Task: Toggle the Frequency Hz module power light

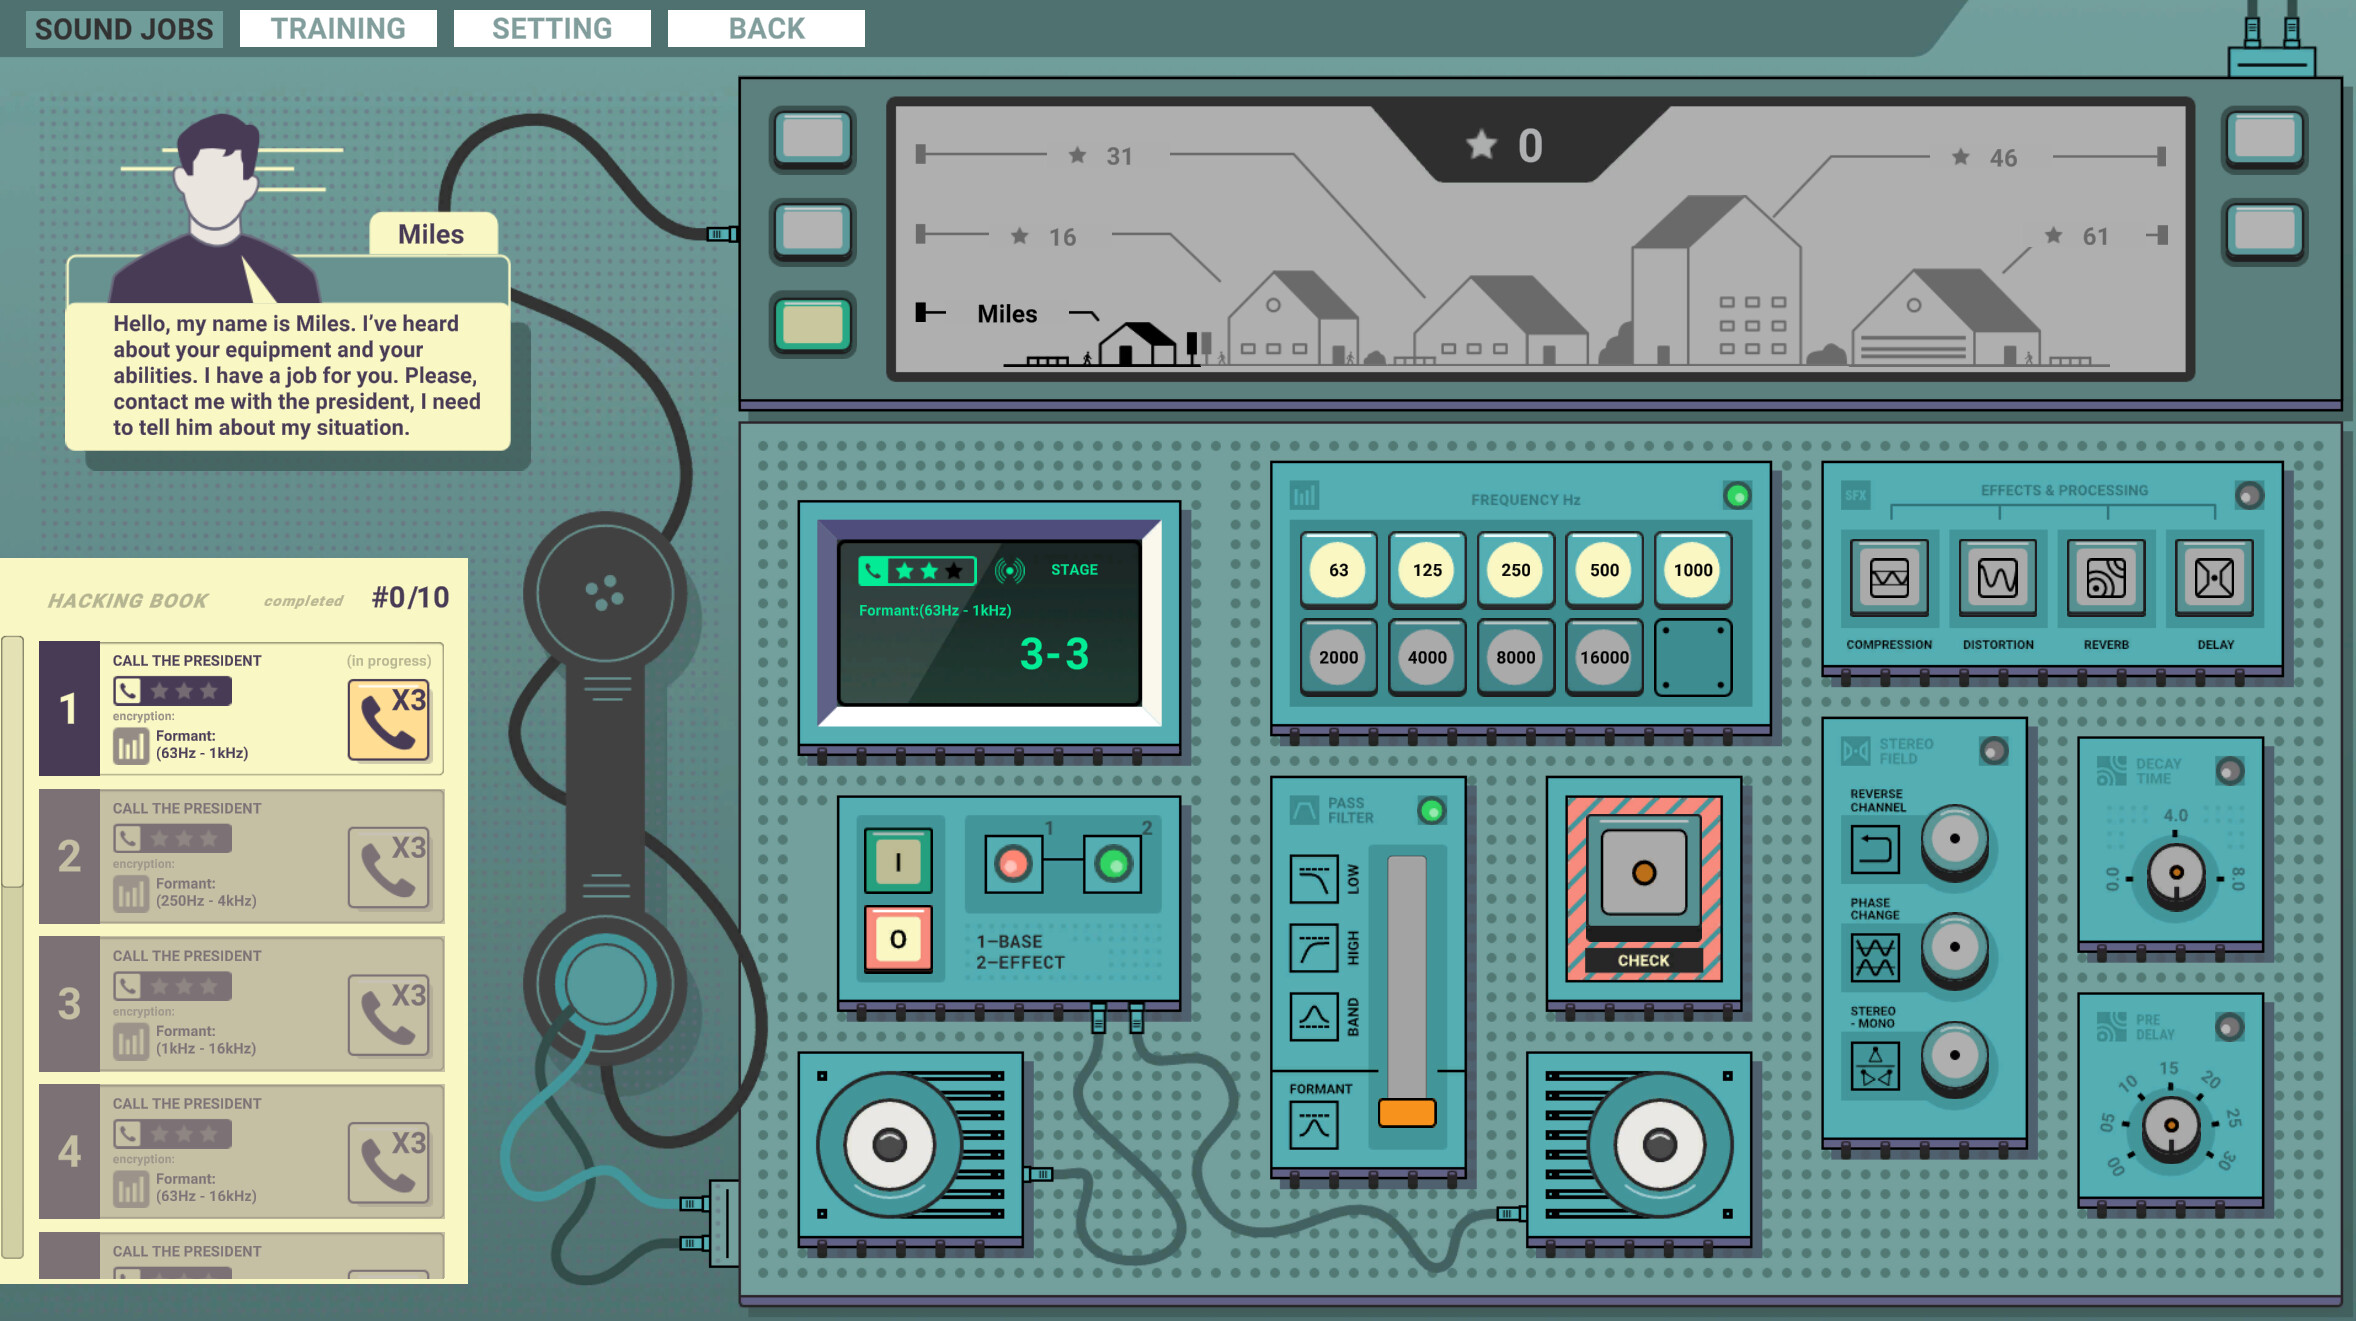Action: pos(1738,495)
